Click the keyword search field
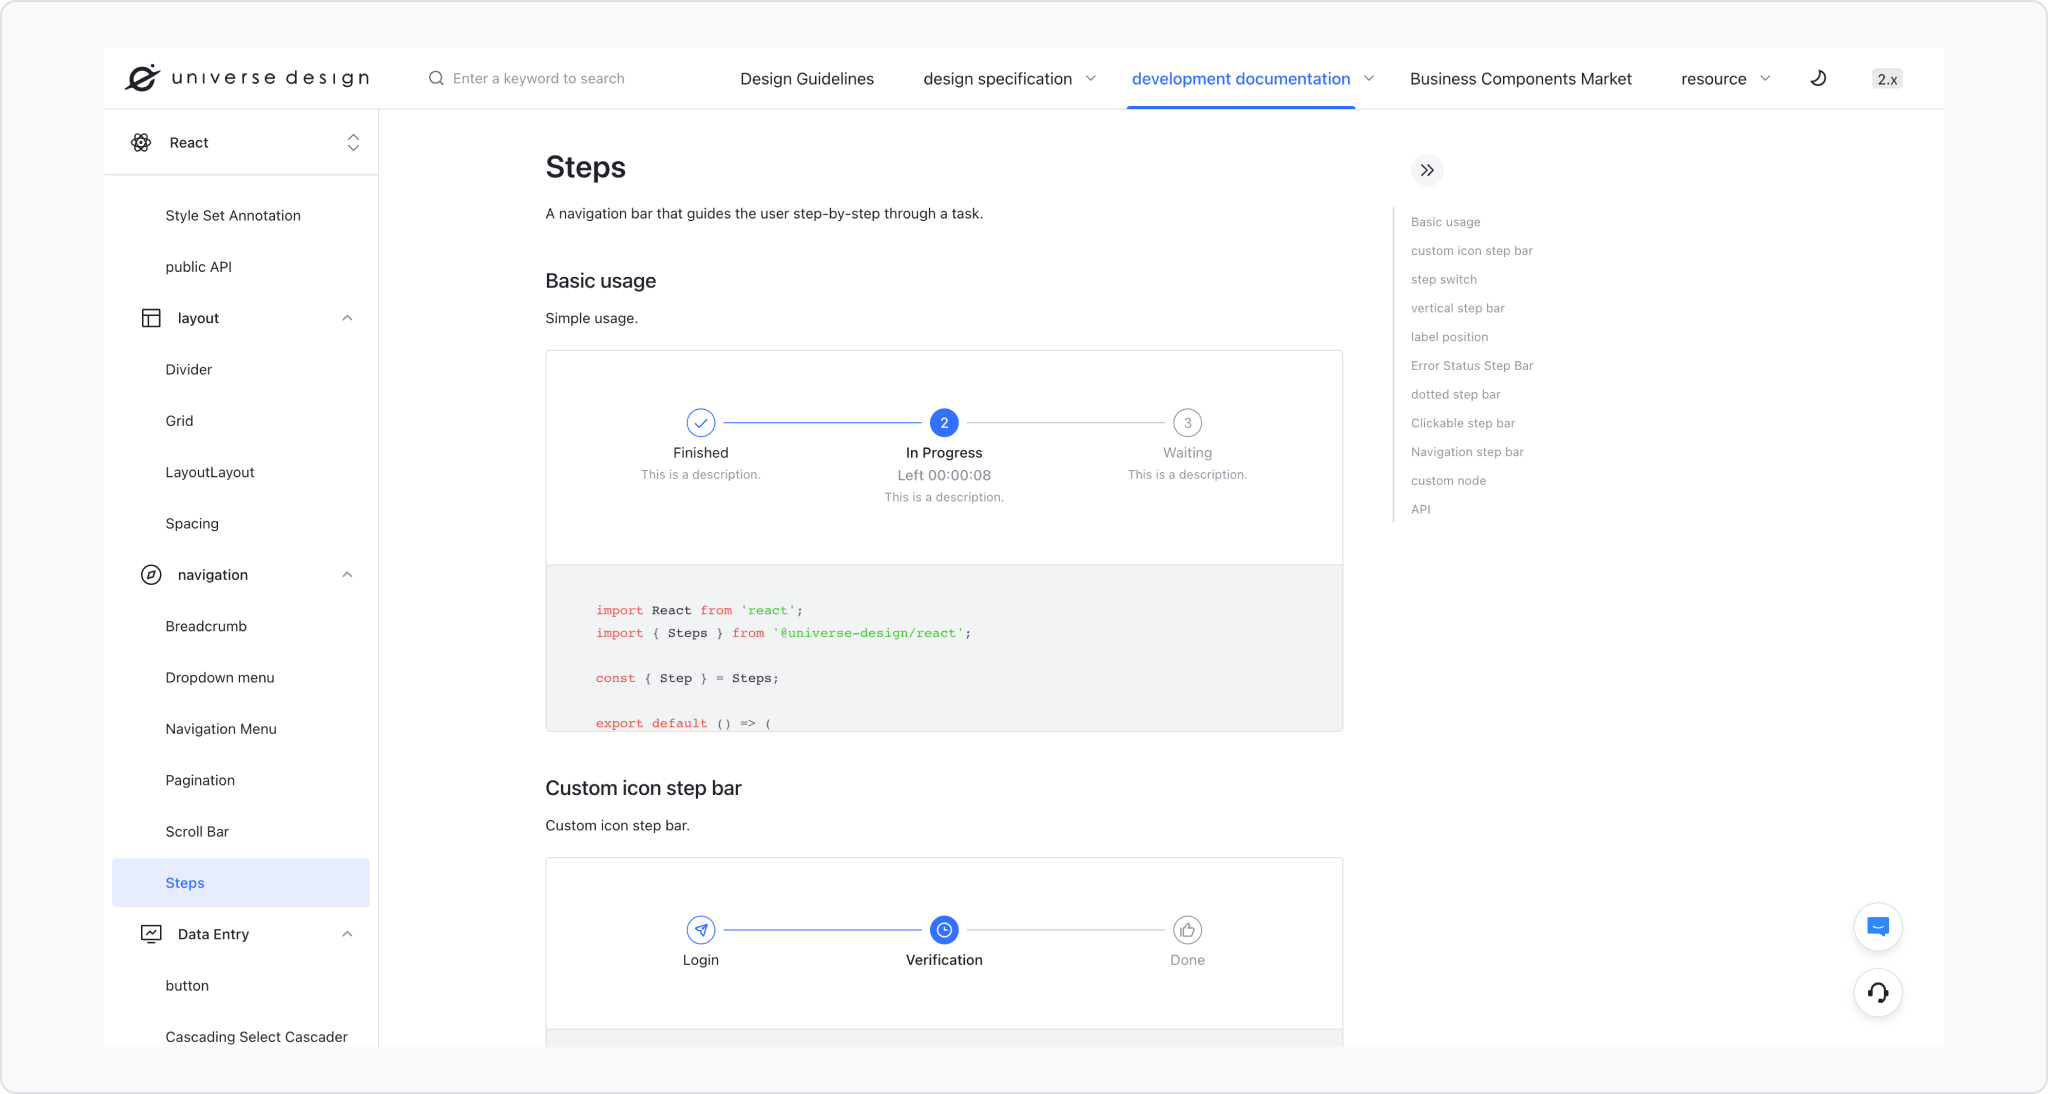 pyautogui.click(x=538, y=78)
